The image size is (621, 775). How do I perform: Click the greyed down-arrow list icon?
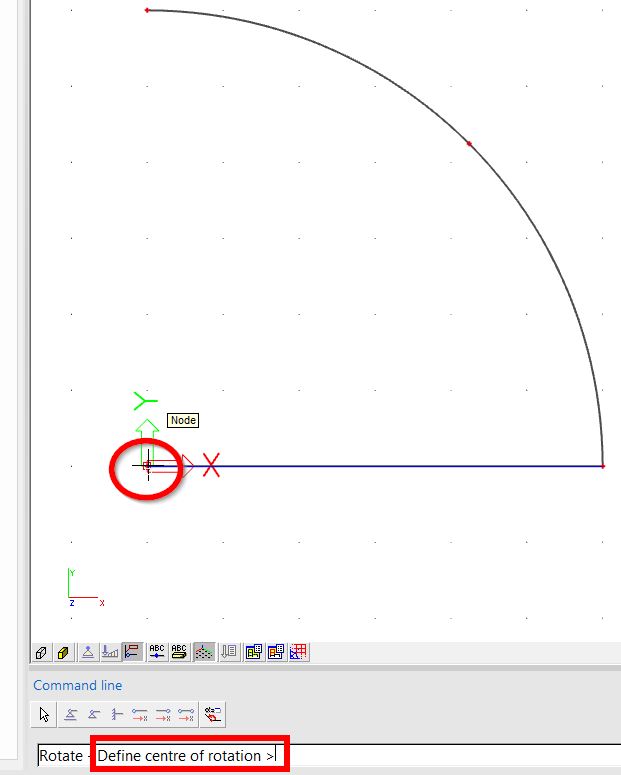point(228,652)
